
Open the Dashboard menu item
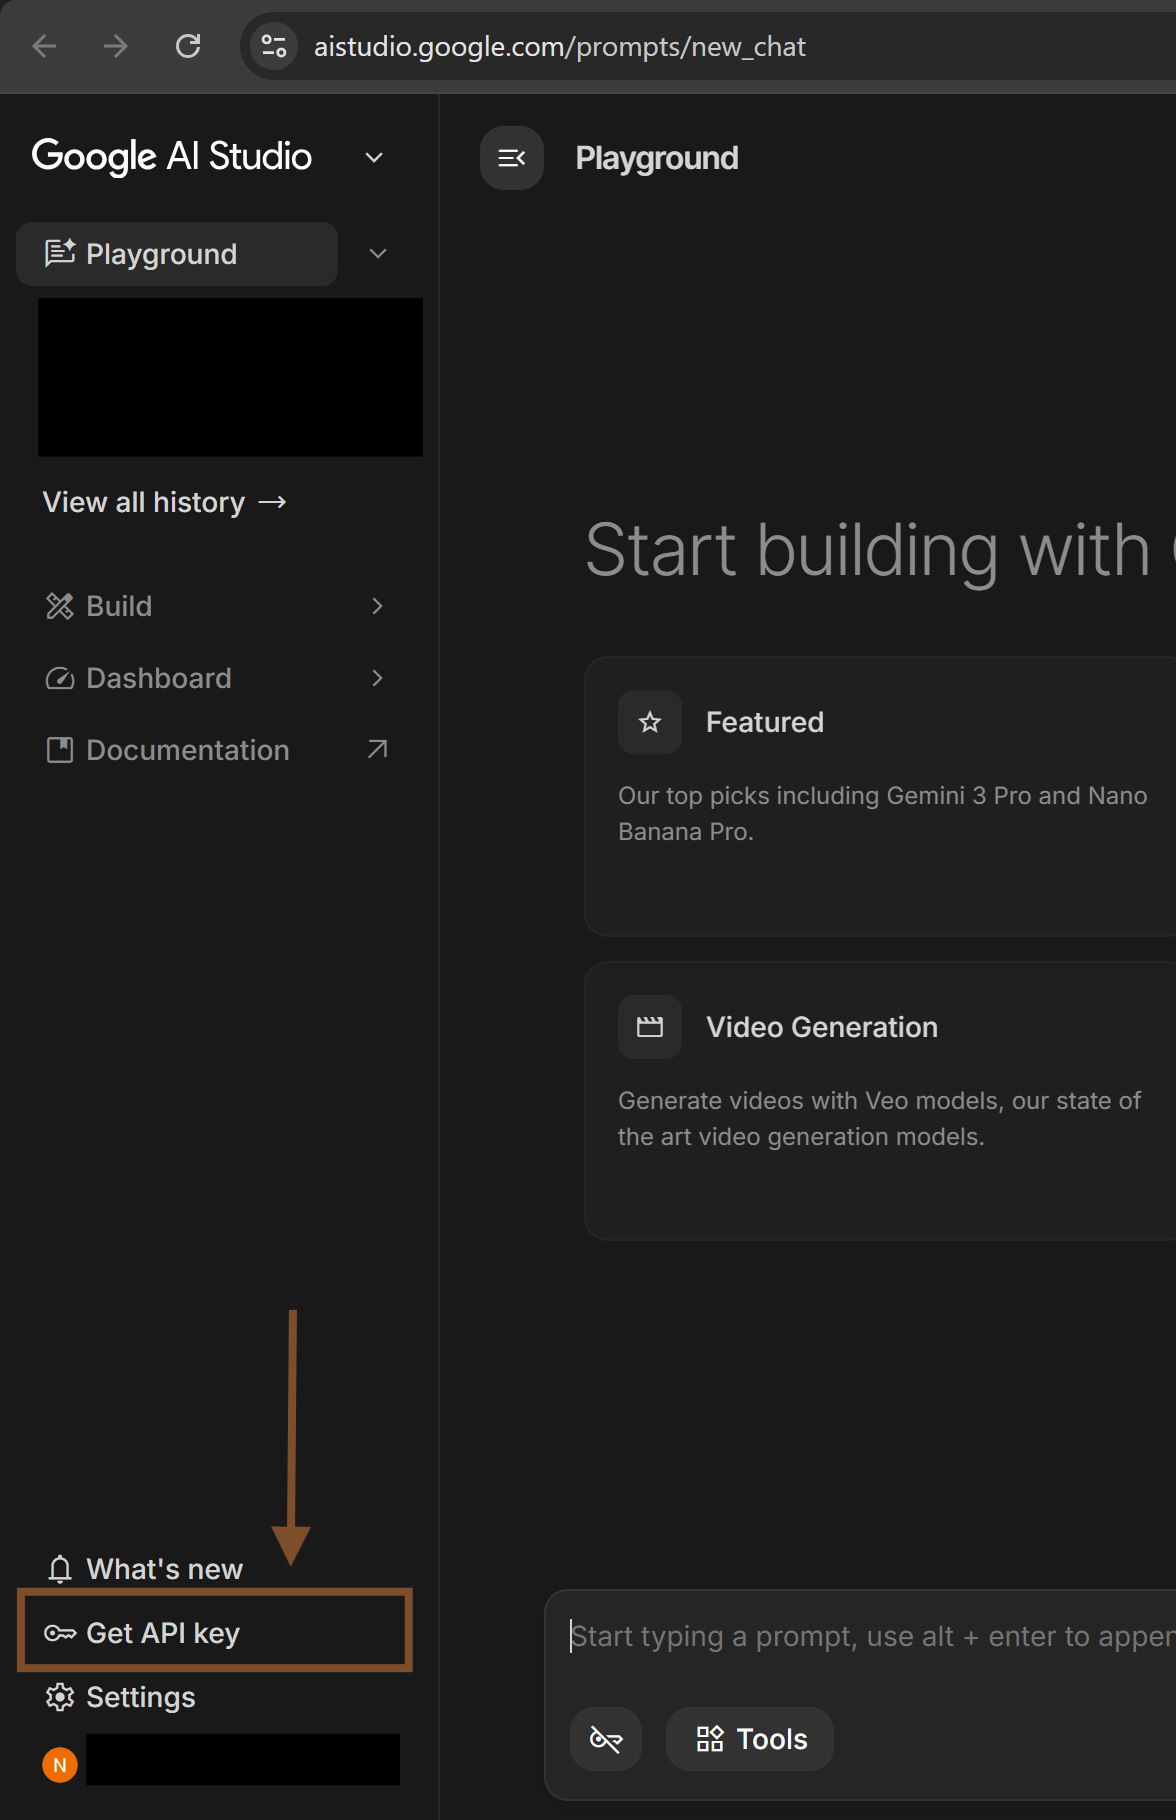(216, 678)
